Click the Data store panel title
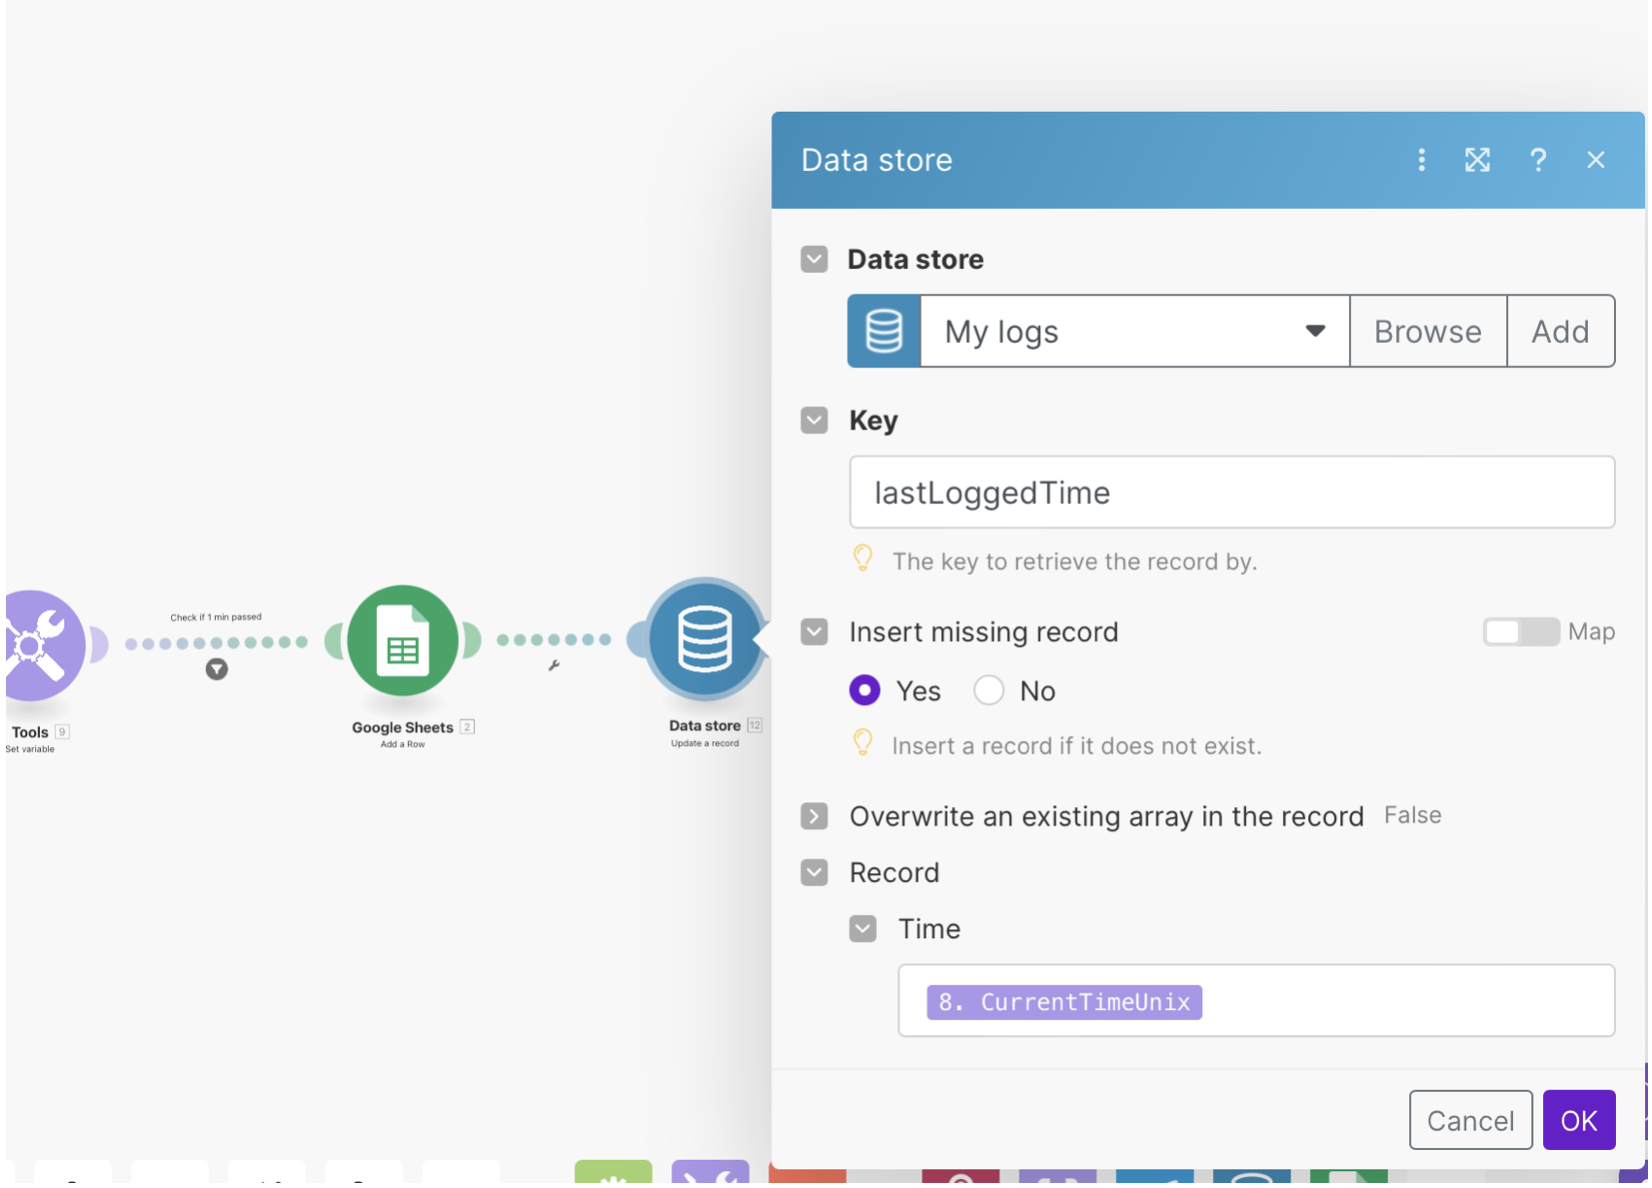The height and width of the screenshot is (1188, 1652). pyautogui.click(x=876, y=160)
